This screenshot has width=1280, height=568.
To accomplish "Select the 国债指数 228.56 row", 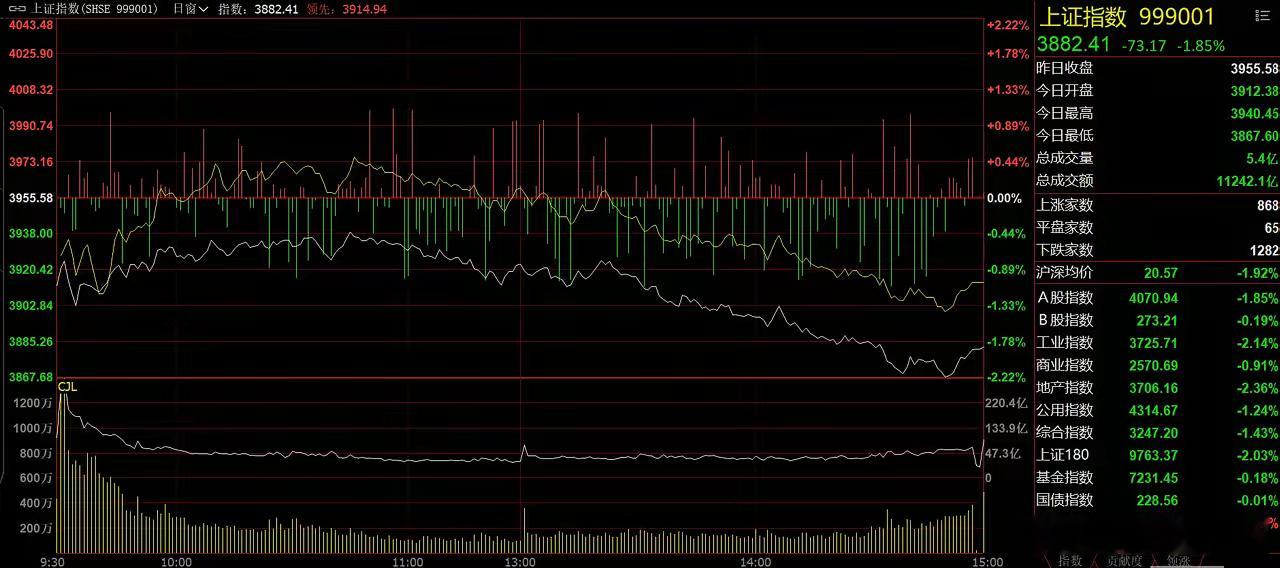I will point(1157,500).
